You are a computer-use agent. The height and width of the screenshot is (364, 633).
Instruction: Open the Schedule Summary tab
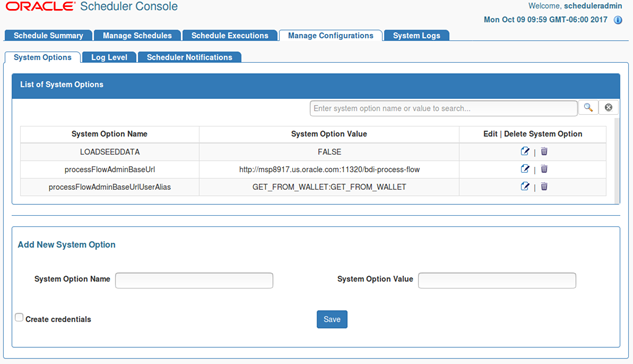[48, 36]
